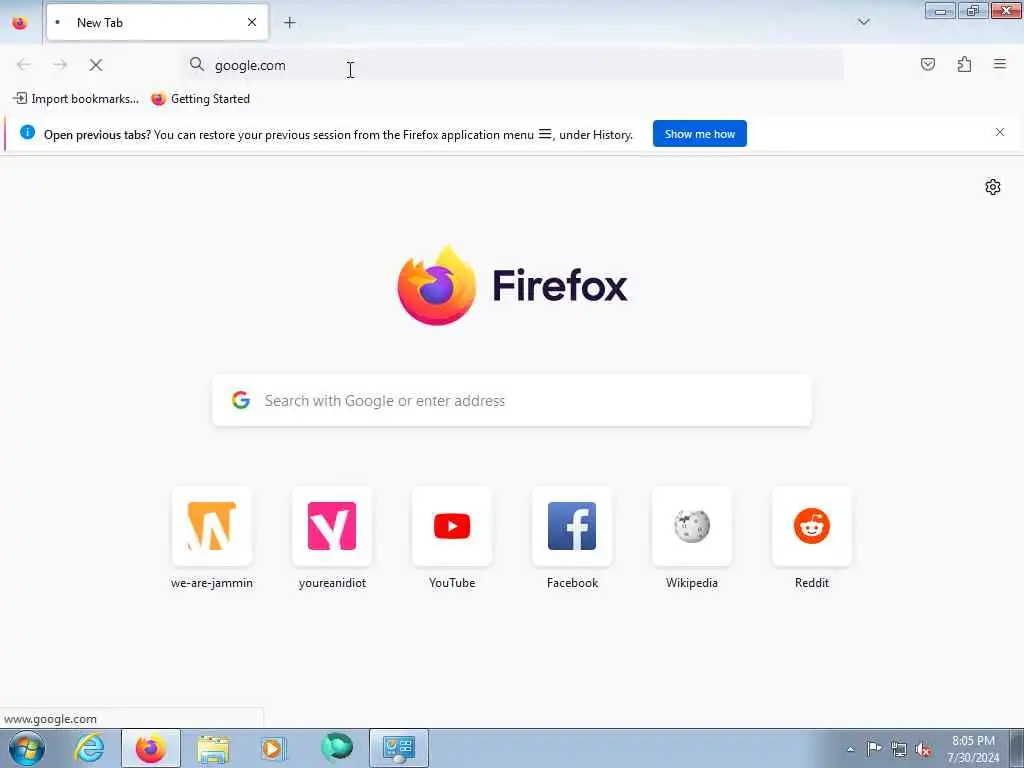The image size is (1024, 768).
Task: Click the Facebook label text
Action: point(572,583)
